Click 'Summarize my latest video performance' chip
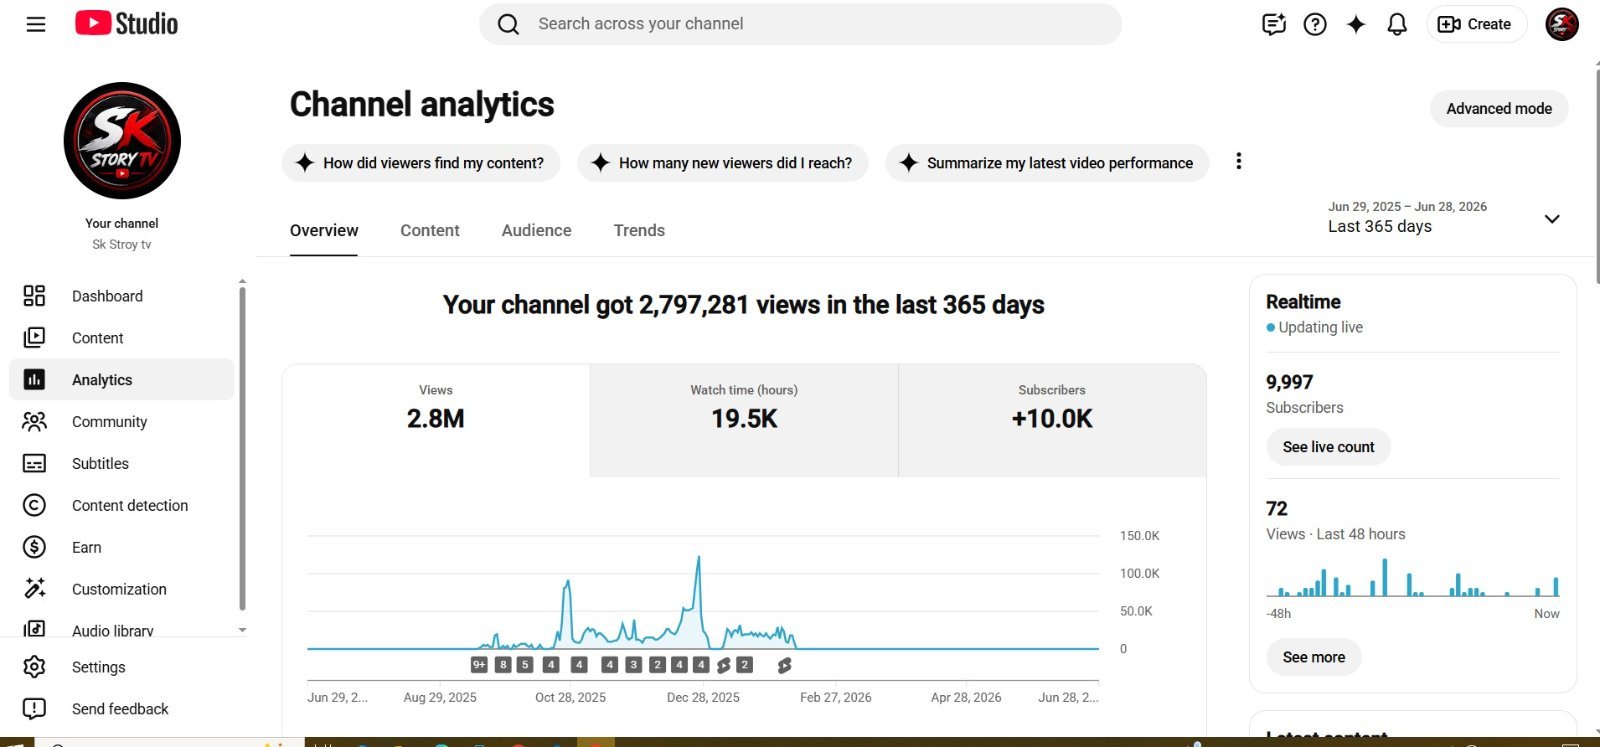Image resolution: width=1600 pixels, height=747 pixels. (x=1047, y=163)
